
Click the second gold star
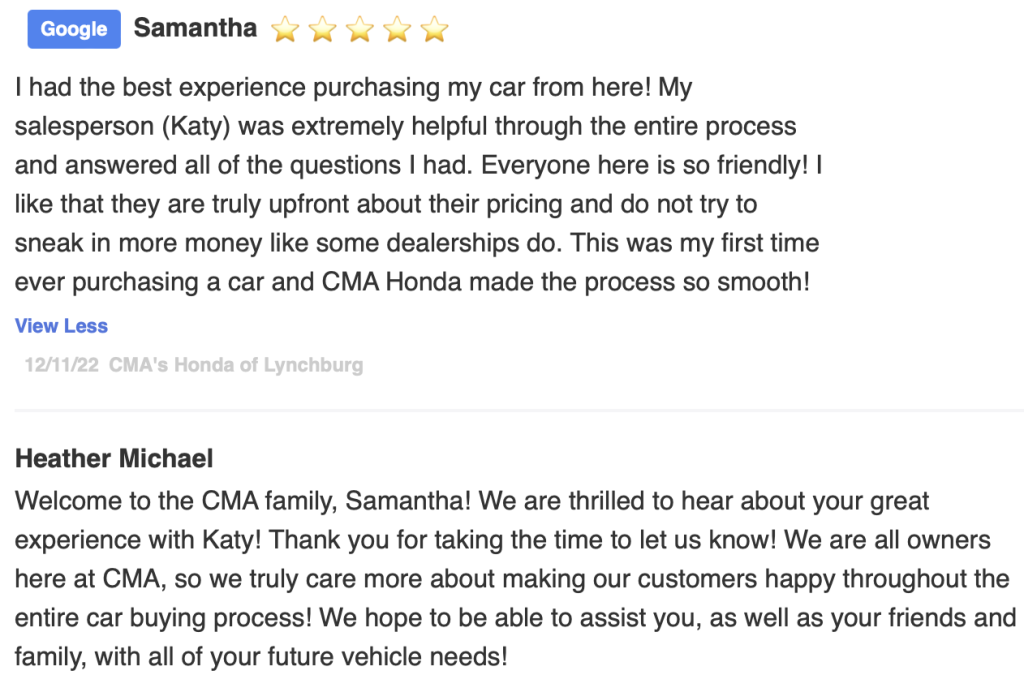(322, 29)
